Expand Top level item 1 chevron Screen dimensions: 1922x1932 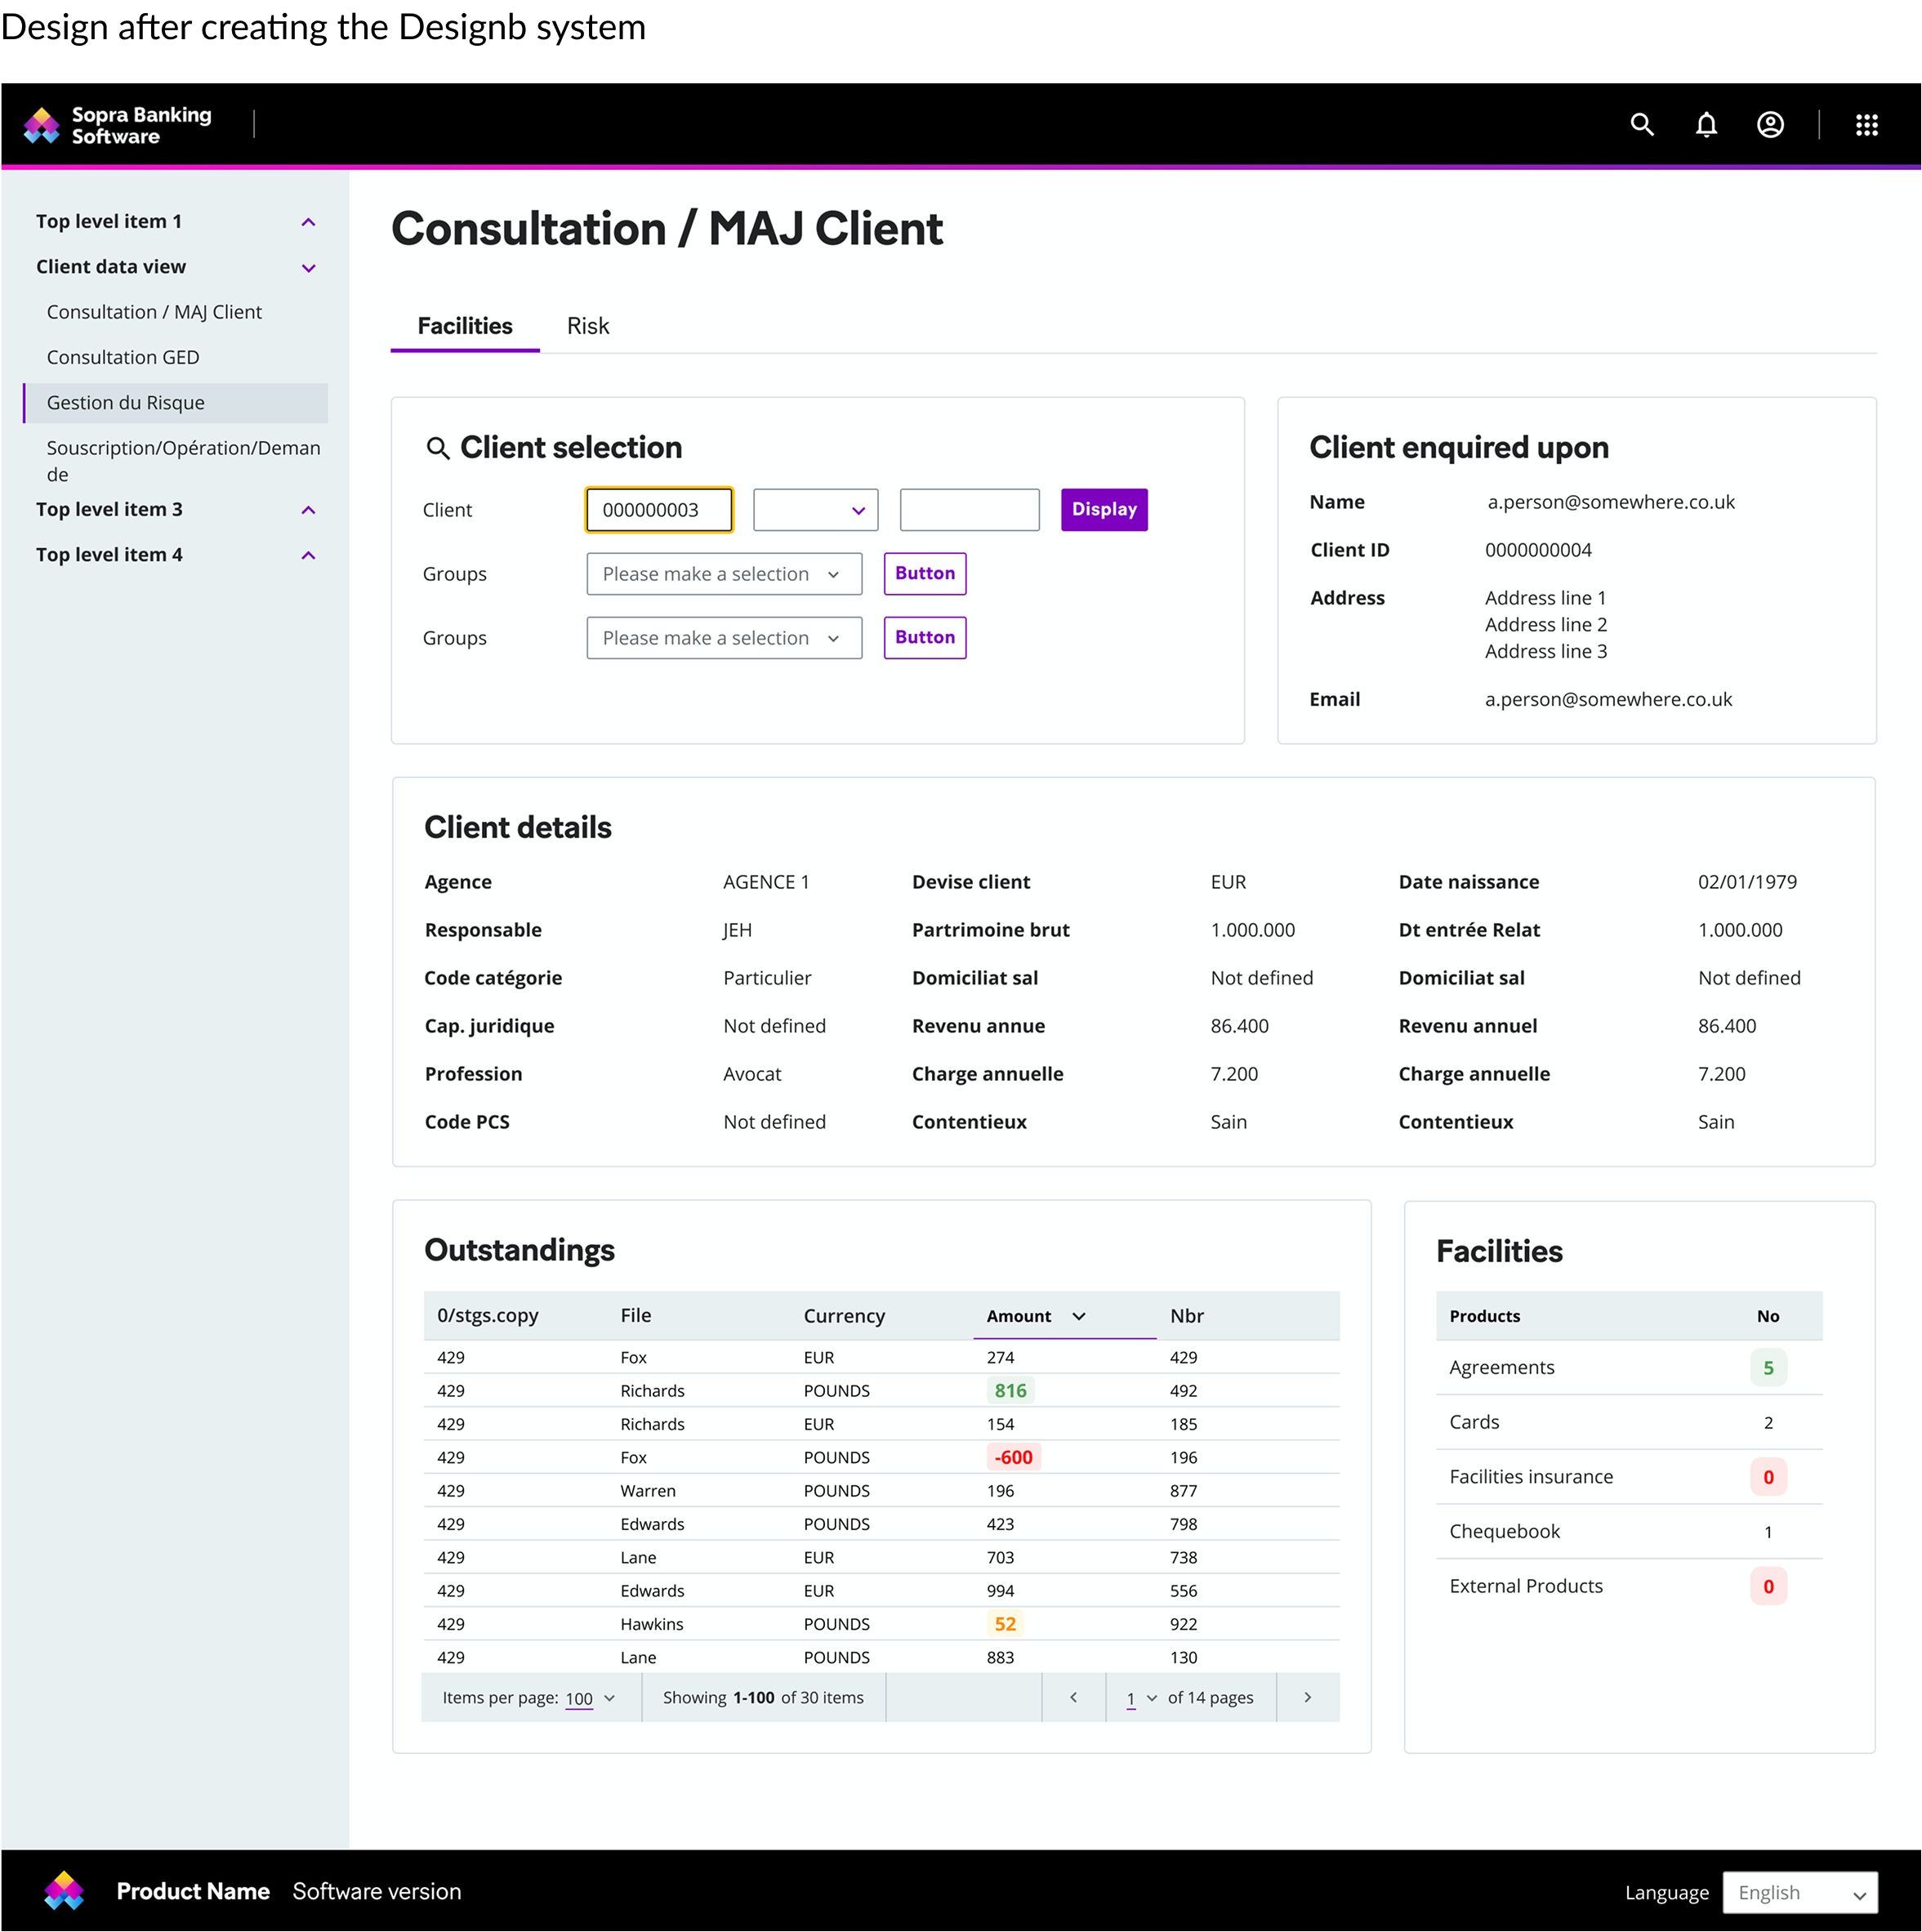[308, 222]
